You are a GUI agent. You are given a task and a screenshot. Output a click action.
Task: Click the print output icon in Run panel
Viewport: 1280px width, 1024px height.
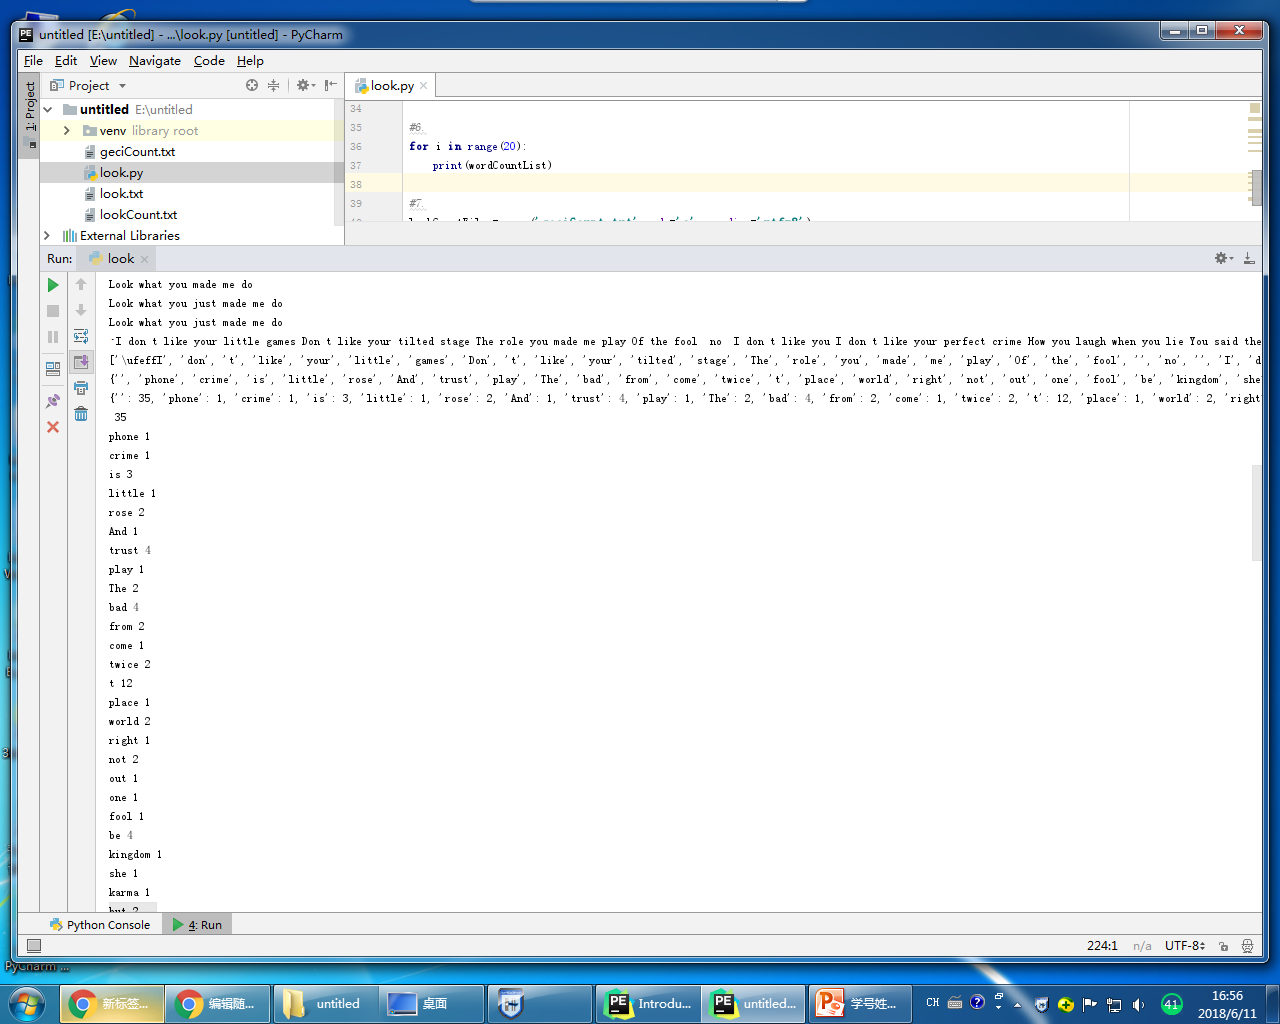tap(81, 388)
